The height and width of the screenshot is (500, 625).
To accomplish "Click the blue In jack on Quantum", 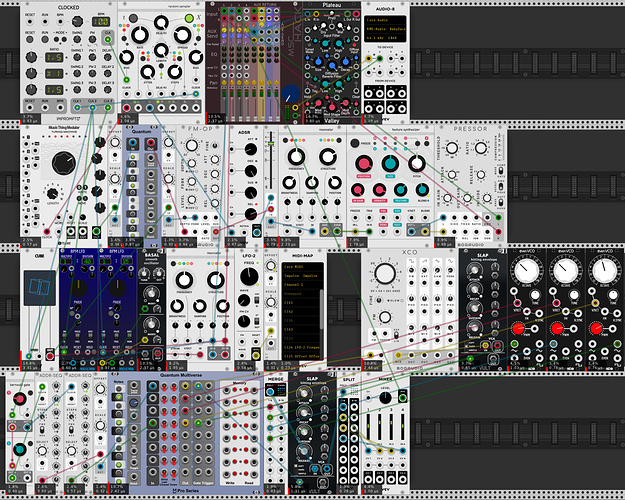I will [132, 143].
